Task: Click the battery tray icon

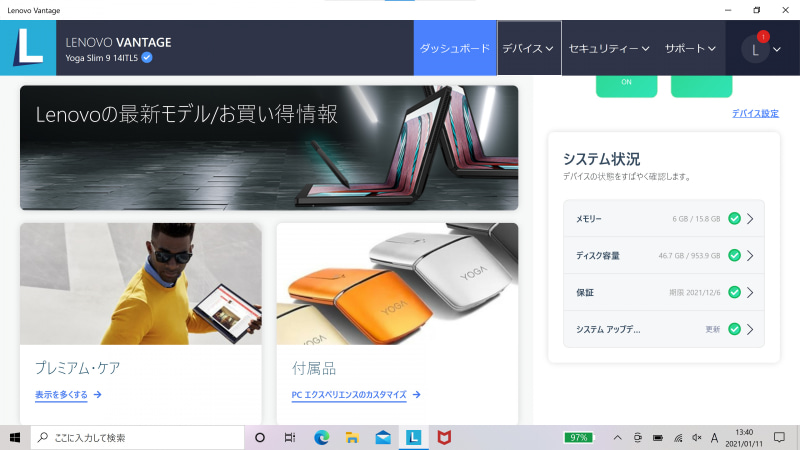Action: [658, 438]
